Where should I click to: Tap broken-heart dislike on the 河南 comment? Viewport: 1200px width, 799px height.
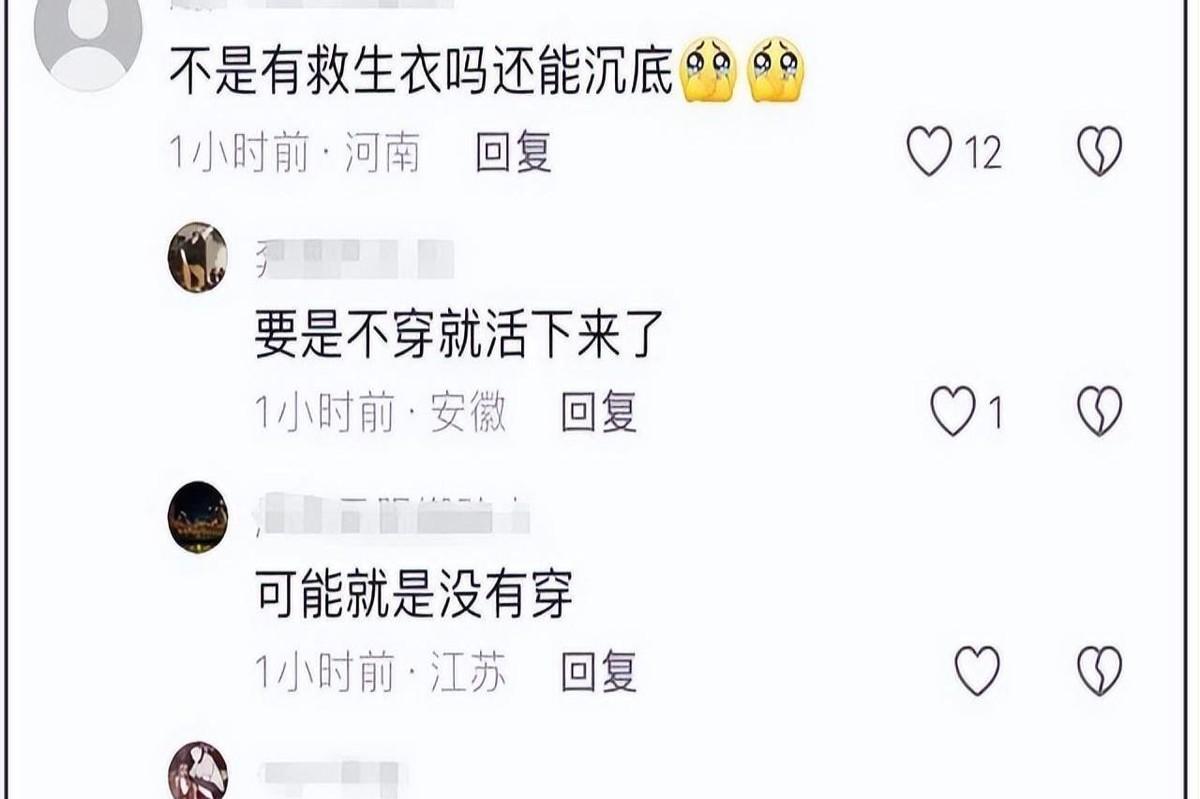(x=1099, y=153)
